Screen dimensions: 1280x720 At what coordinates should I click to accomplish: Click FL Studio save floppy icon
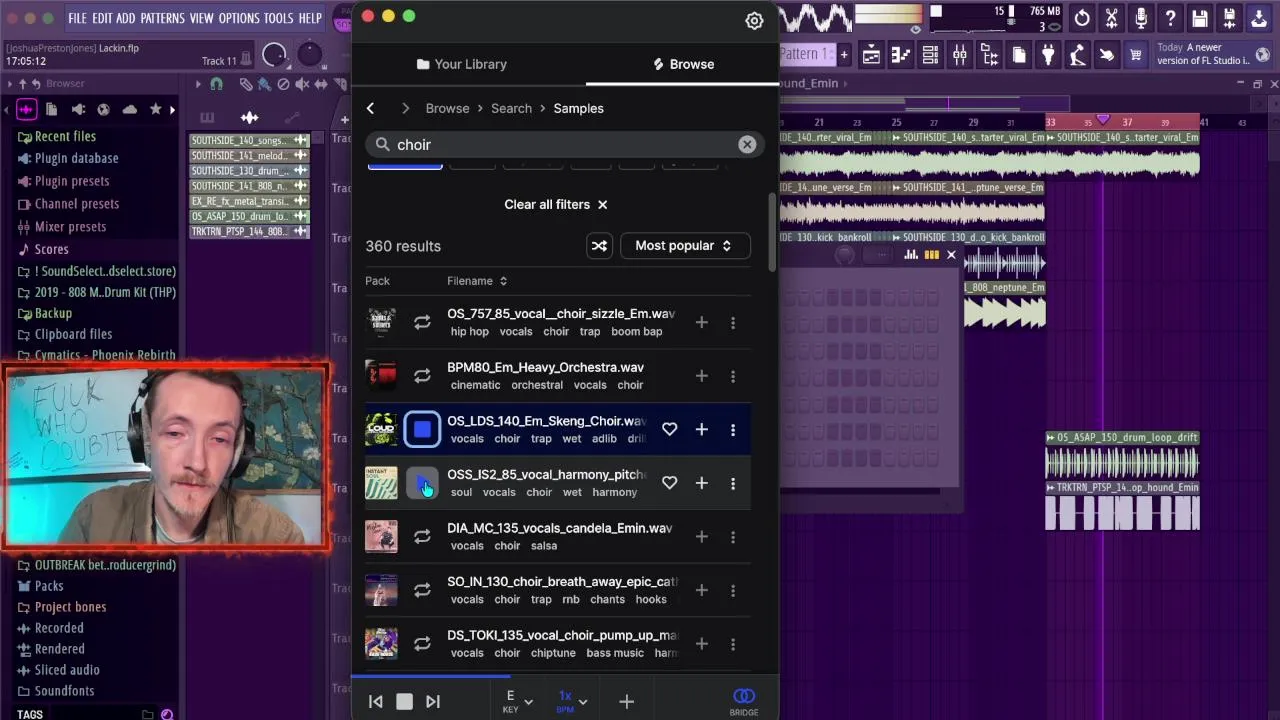pos(1200,18)
